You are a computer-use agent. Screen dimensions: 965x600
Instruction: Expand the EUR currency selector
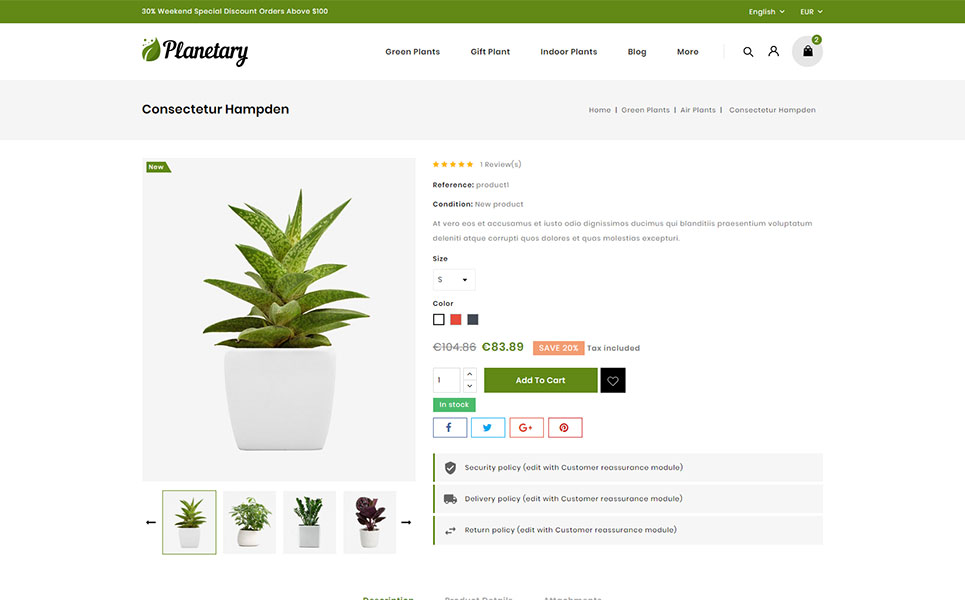tap(811, 12)
